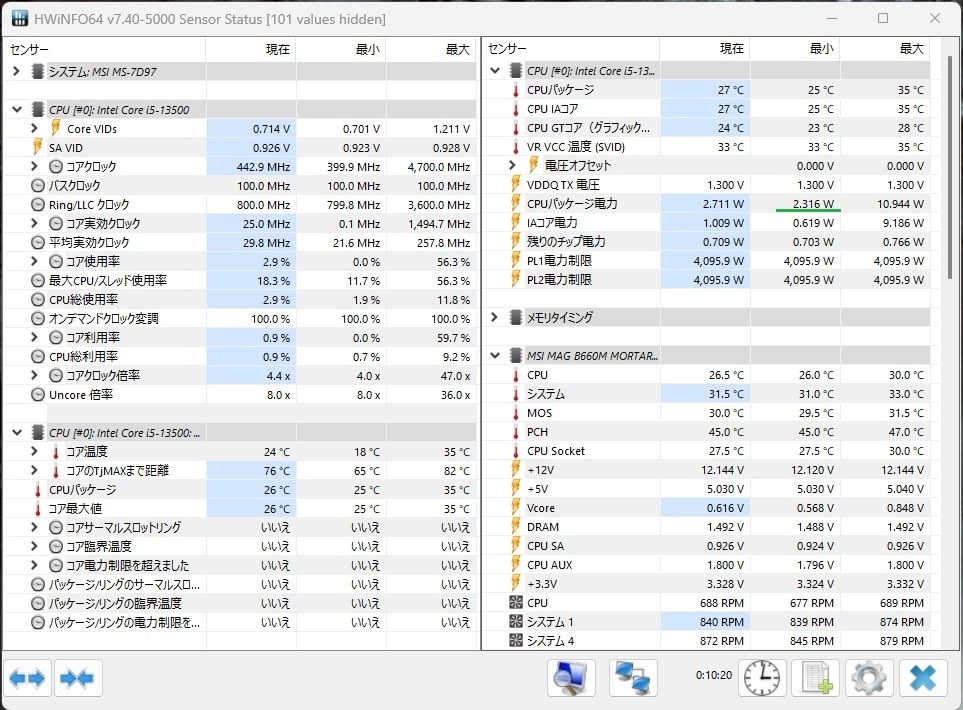Expand the コアクロック row
Viewport: 963px width, 710px height.
click(x=34, y=166)
